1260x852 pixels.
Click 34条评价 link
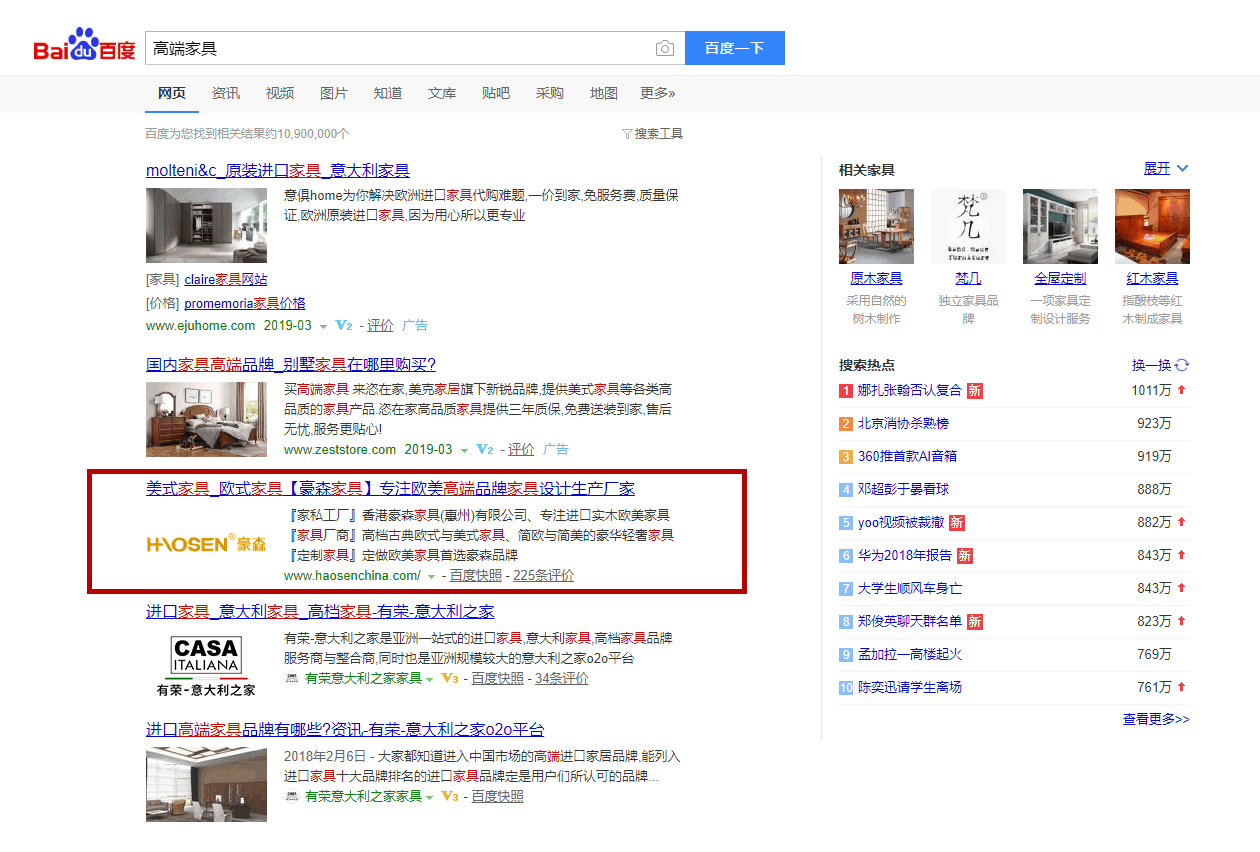(562, 678)
